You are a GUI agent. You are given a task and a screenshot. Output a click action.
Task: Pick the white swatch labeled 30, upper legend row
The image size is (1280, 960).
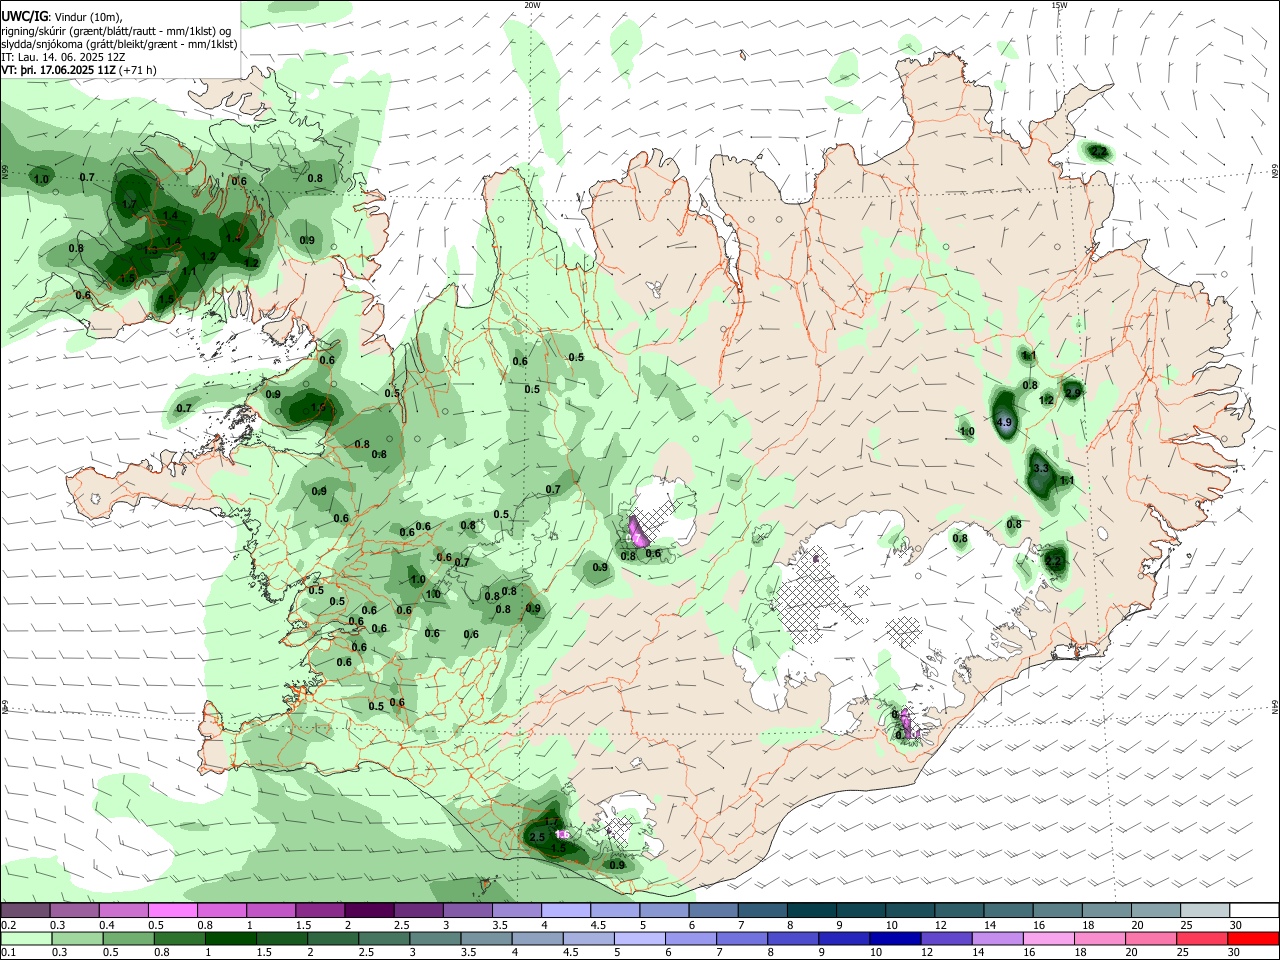(x=1254, y=911)
